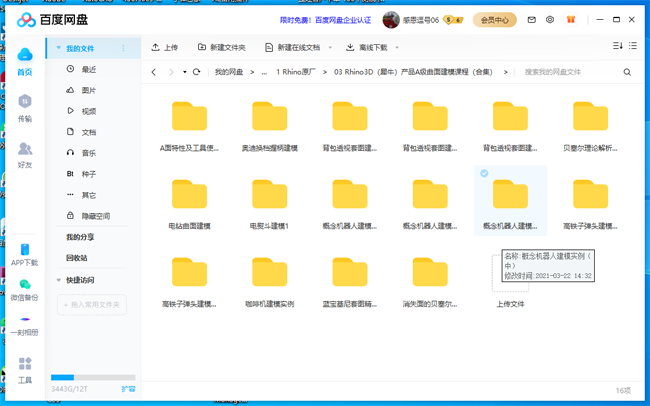
Task: Select the 消失面的贝塞尔 folder
Action: pyautogui.click(x=430, y=282)
